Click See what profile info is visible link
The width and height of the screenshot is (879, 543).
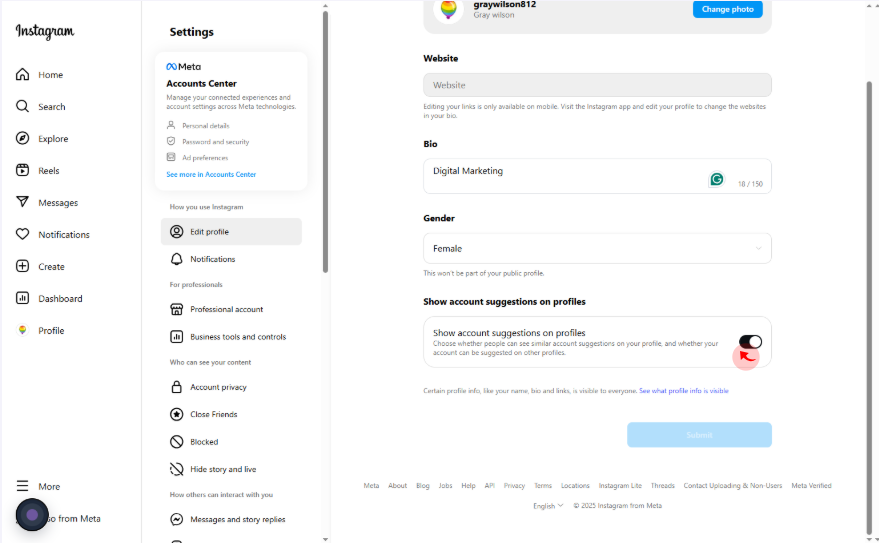(683, 391)
